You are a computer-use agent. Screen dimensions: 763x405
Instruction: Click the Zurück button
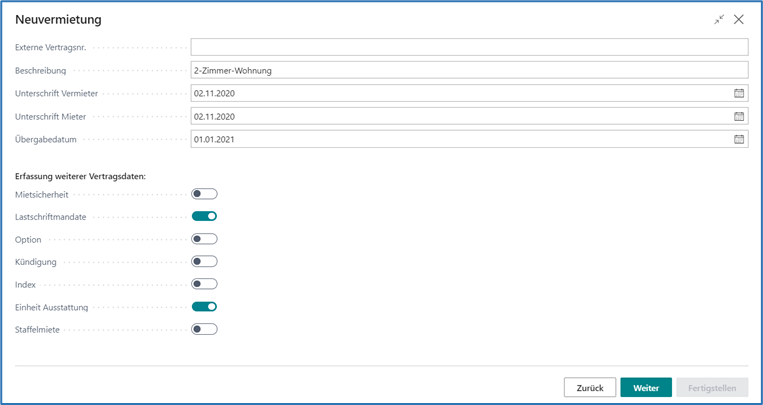click(x=589, y=388)
